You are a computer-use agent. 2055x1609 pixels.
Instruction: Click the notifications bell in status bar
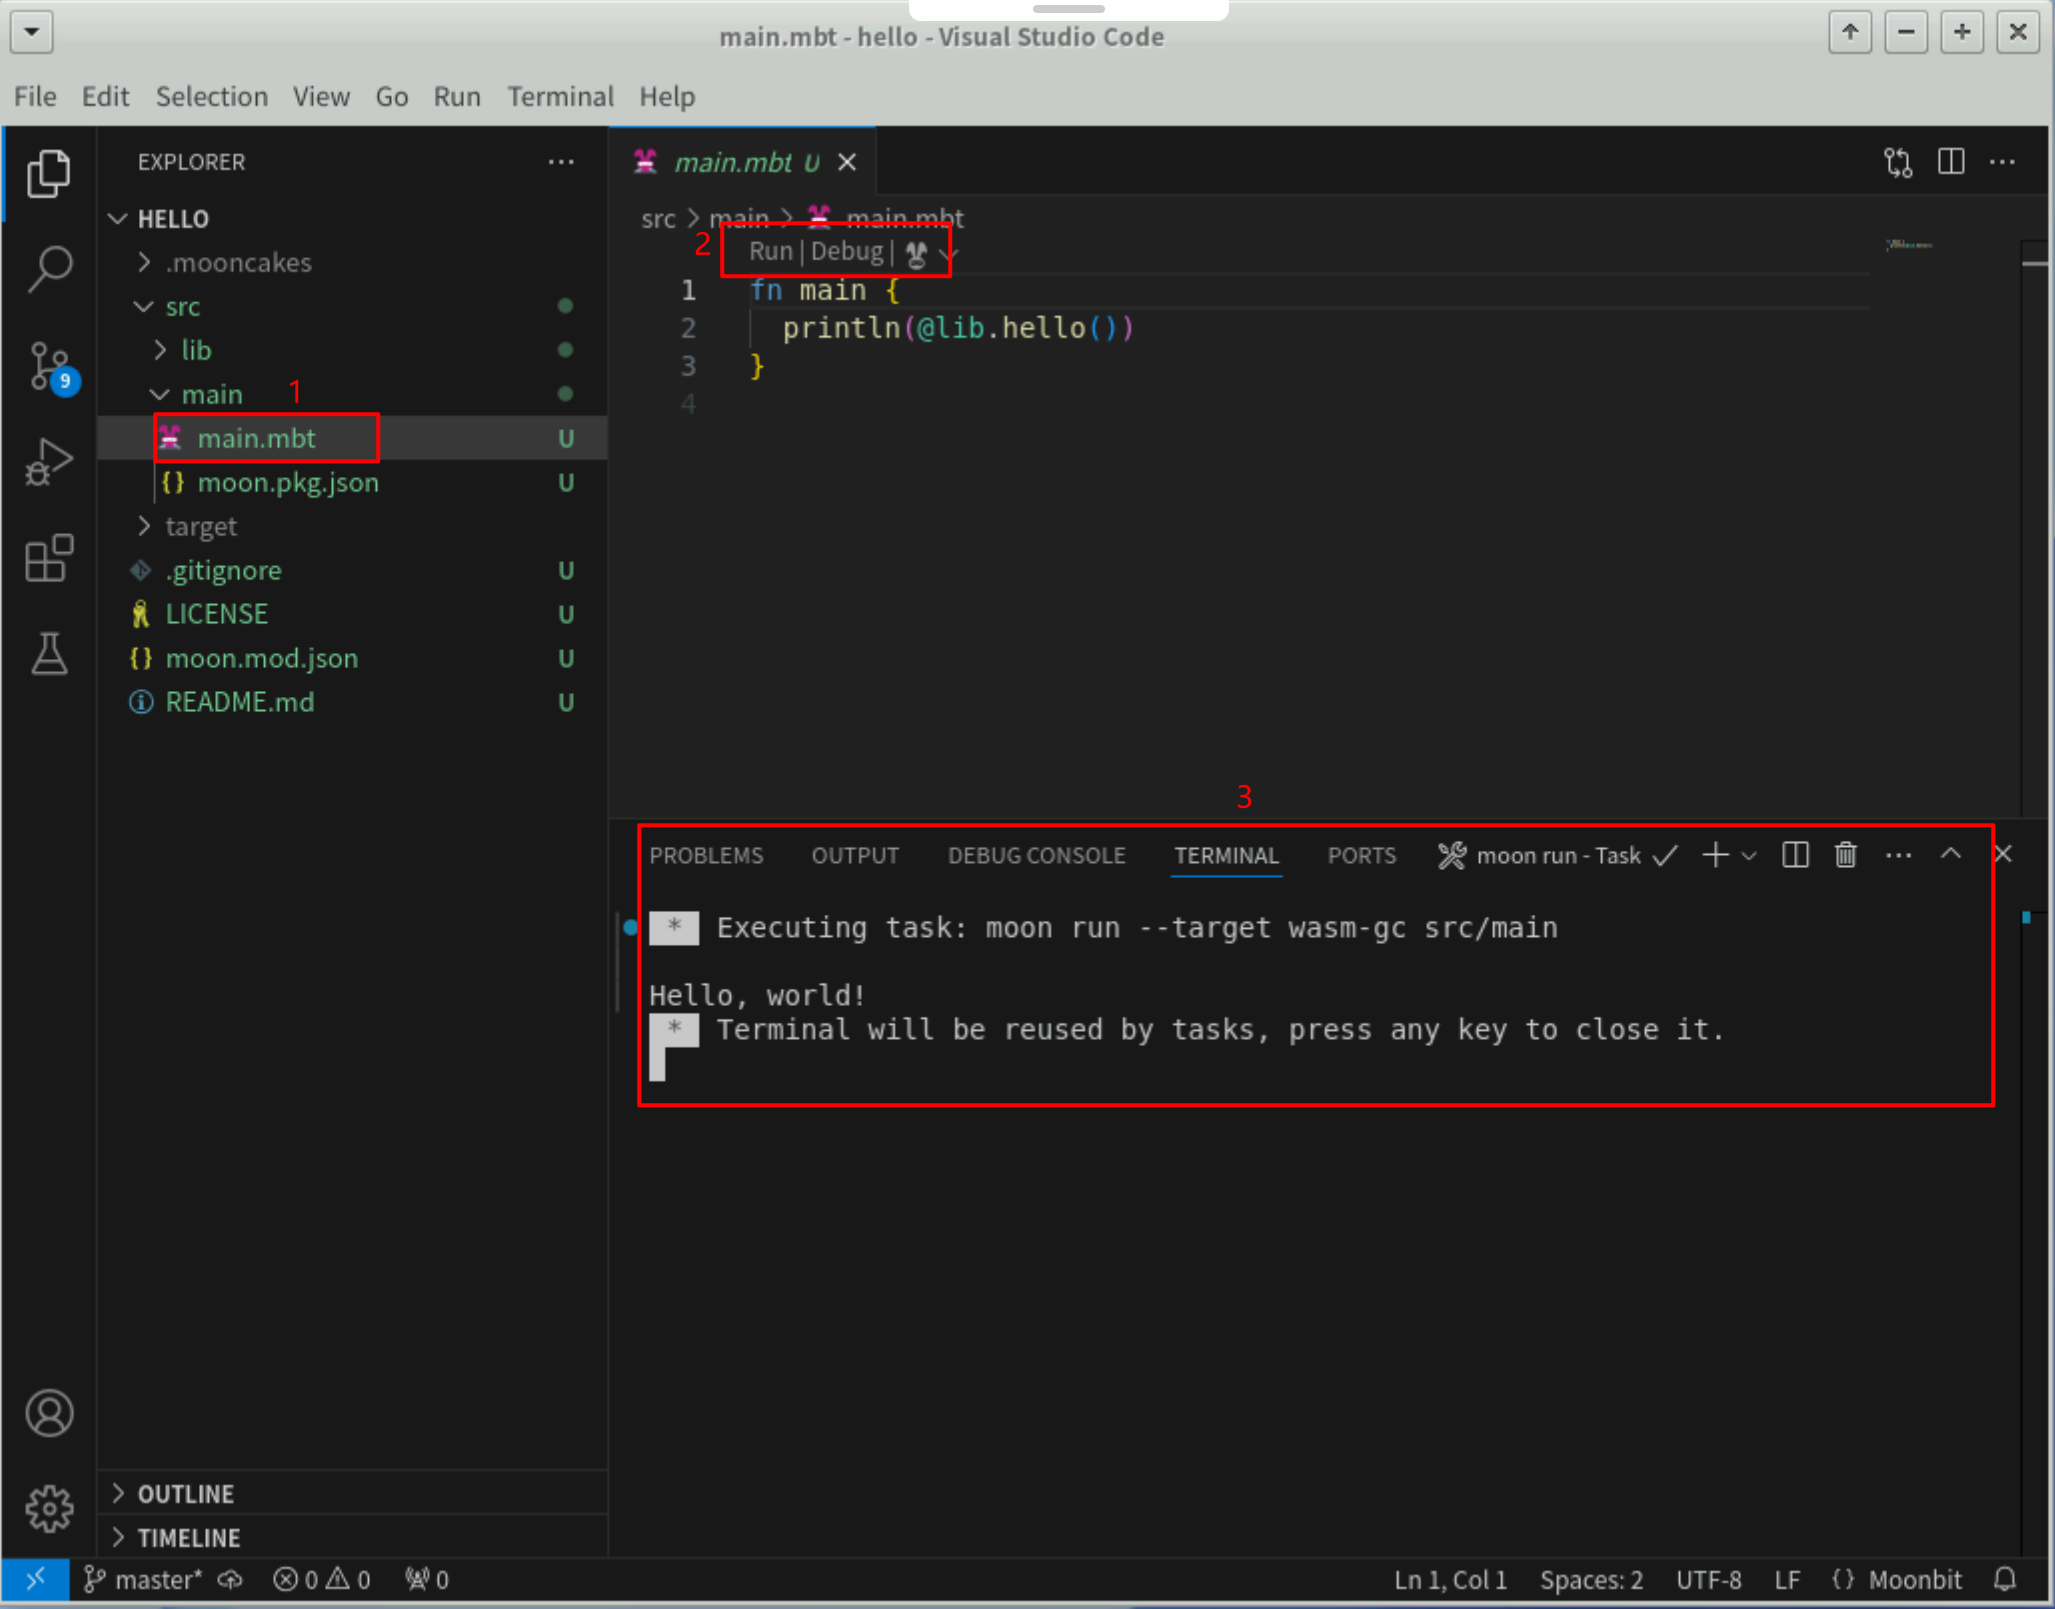(x=2005, y=1579)
